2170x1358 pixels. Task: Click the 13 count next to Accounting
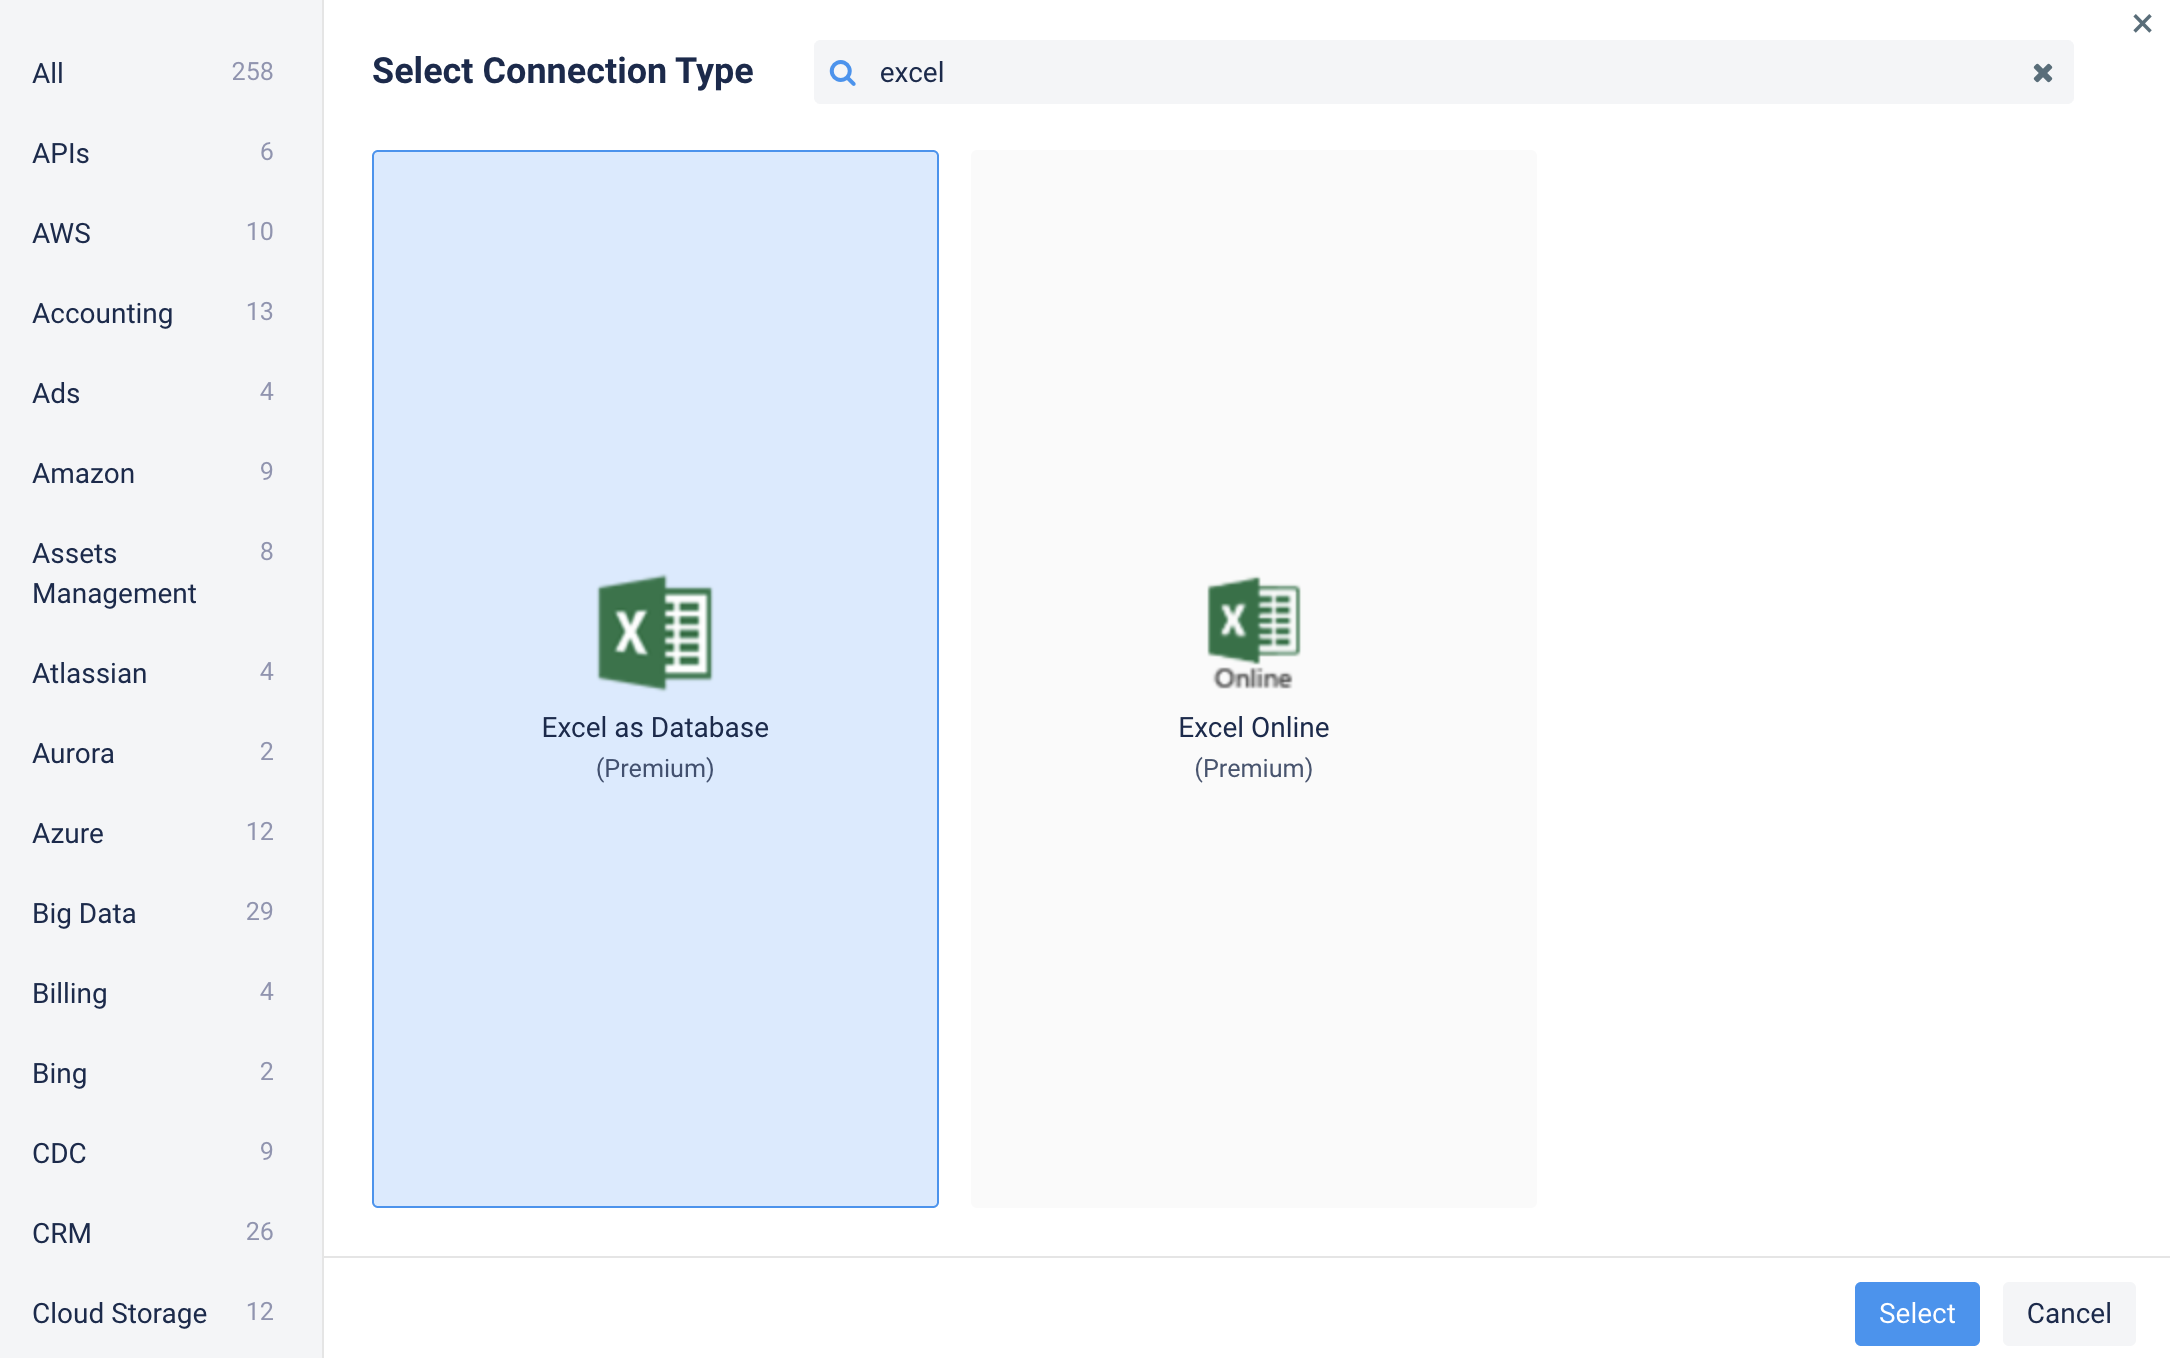259,311
